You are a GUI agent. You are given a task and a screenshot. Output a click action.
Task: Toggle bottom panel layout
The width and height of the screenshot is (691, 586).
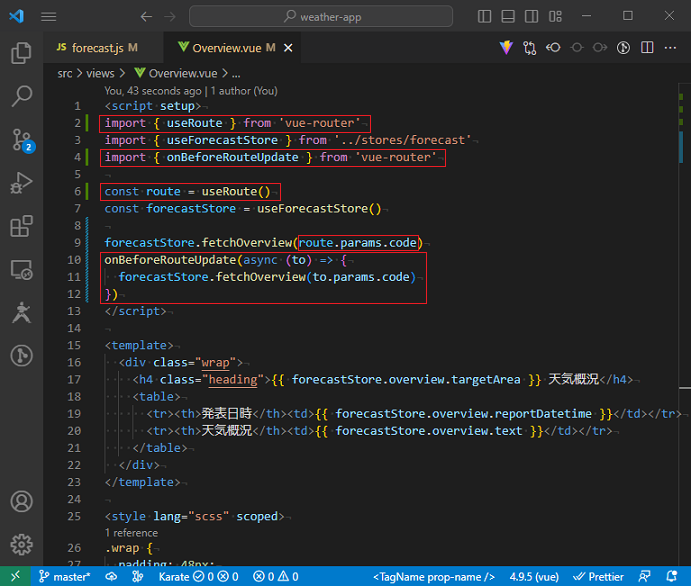pyautogui.click(x=508, y=17)
